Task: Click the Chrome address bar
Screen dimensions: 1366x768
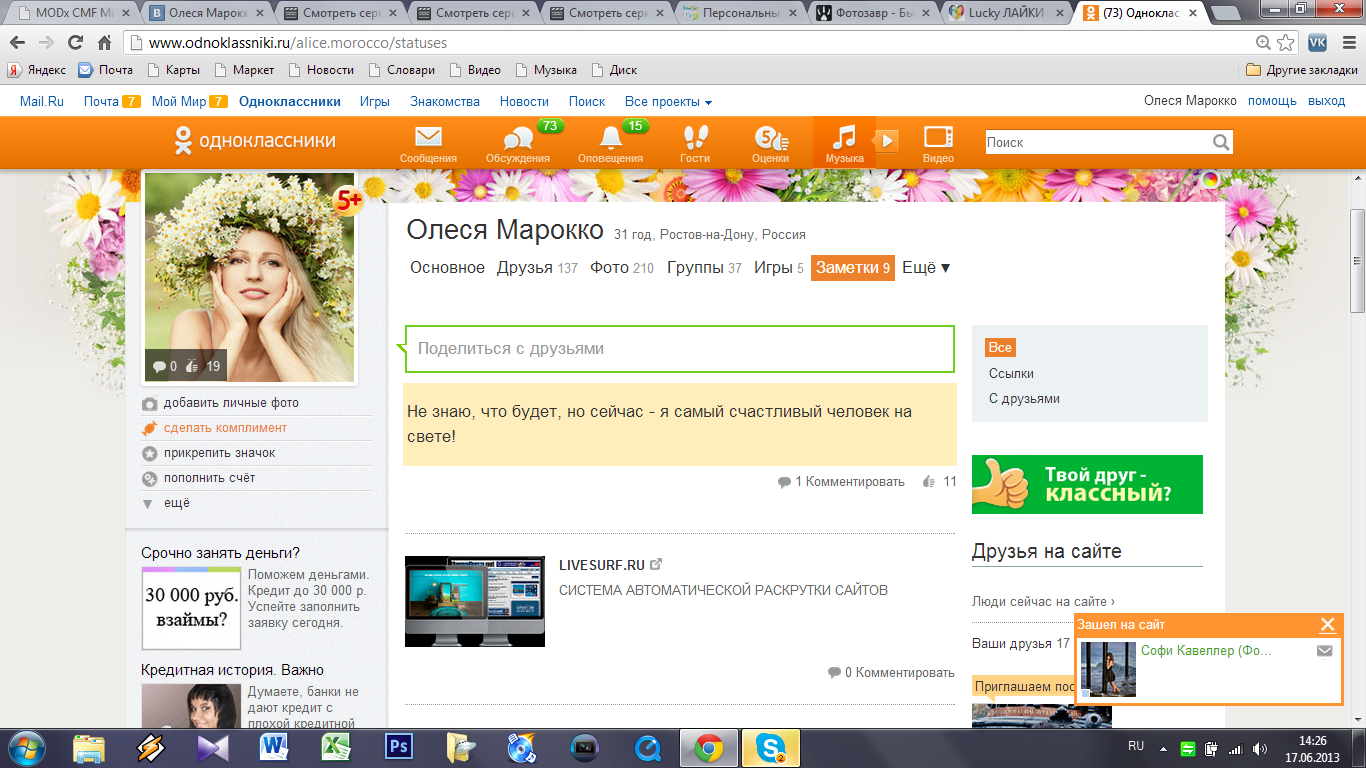Action: click(x=700, y=43)
